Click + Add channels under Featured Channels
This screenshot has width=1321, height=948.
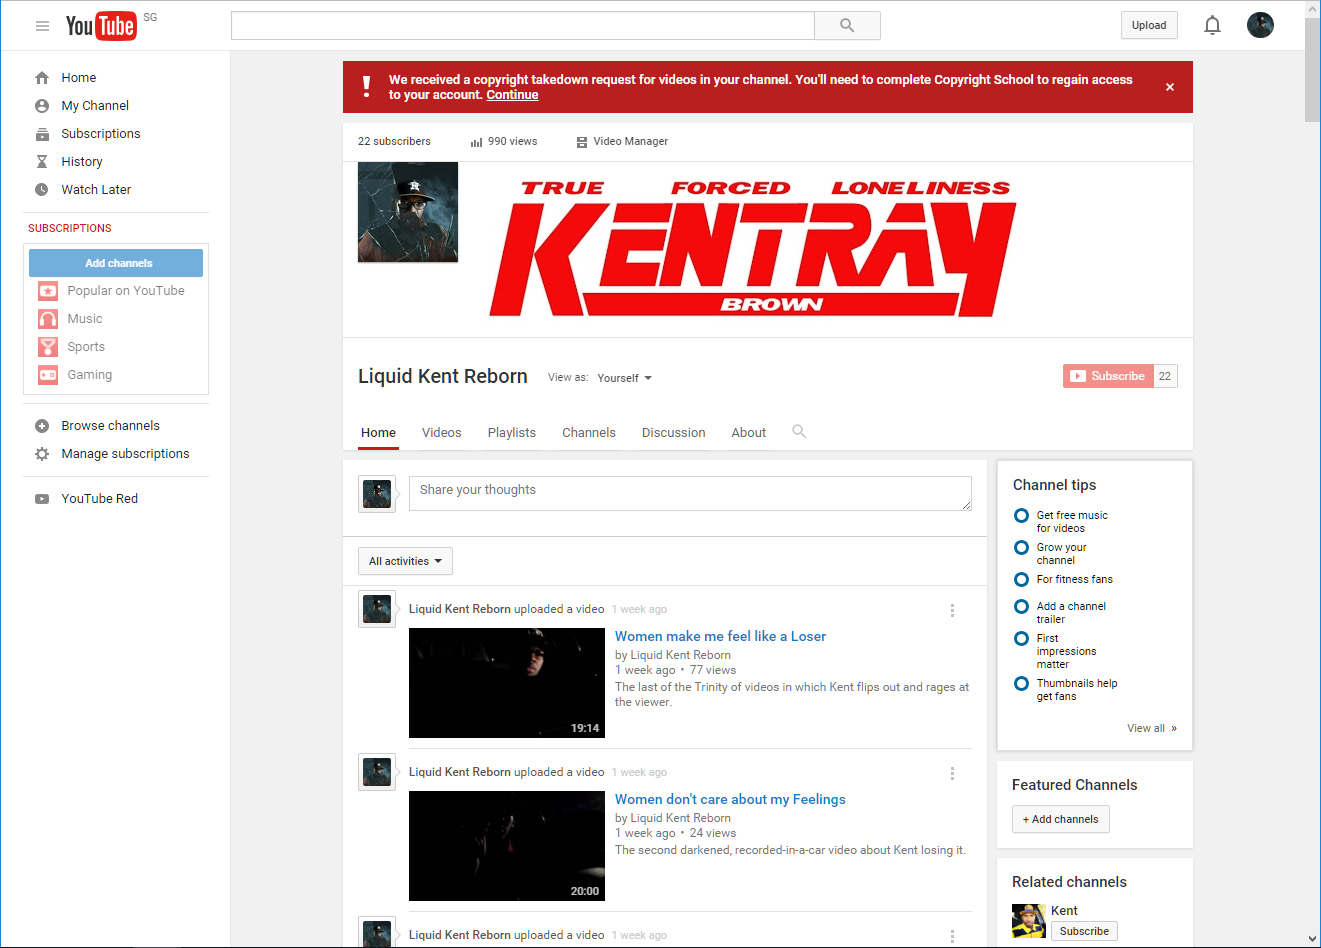click(1061, 819)
